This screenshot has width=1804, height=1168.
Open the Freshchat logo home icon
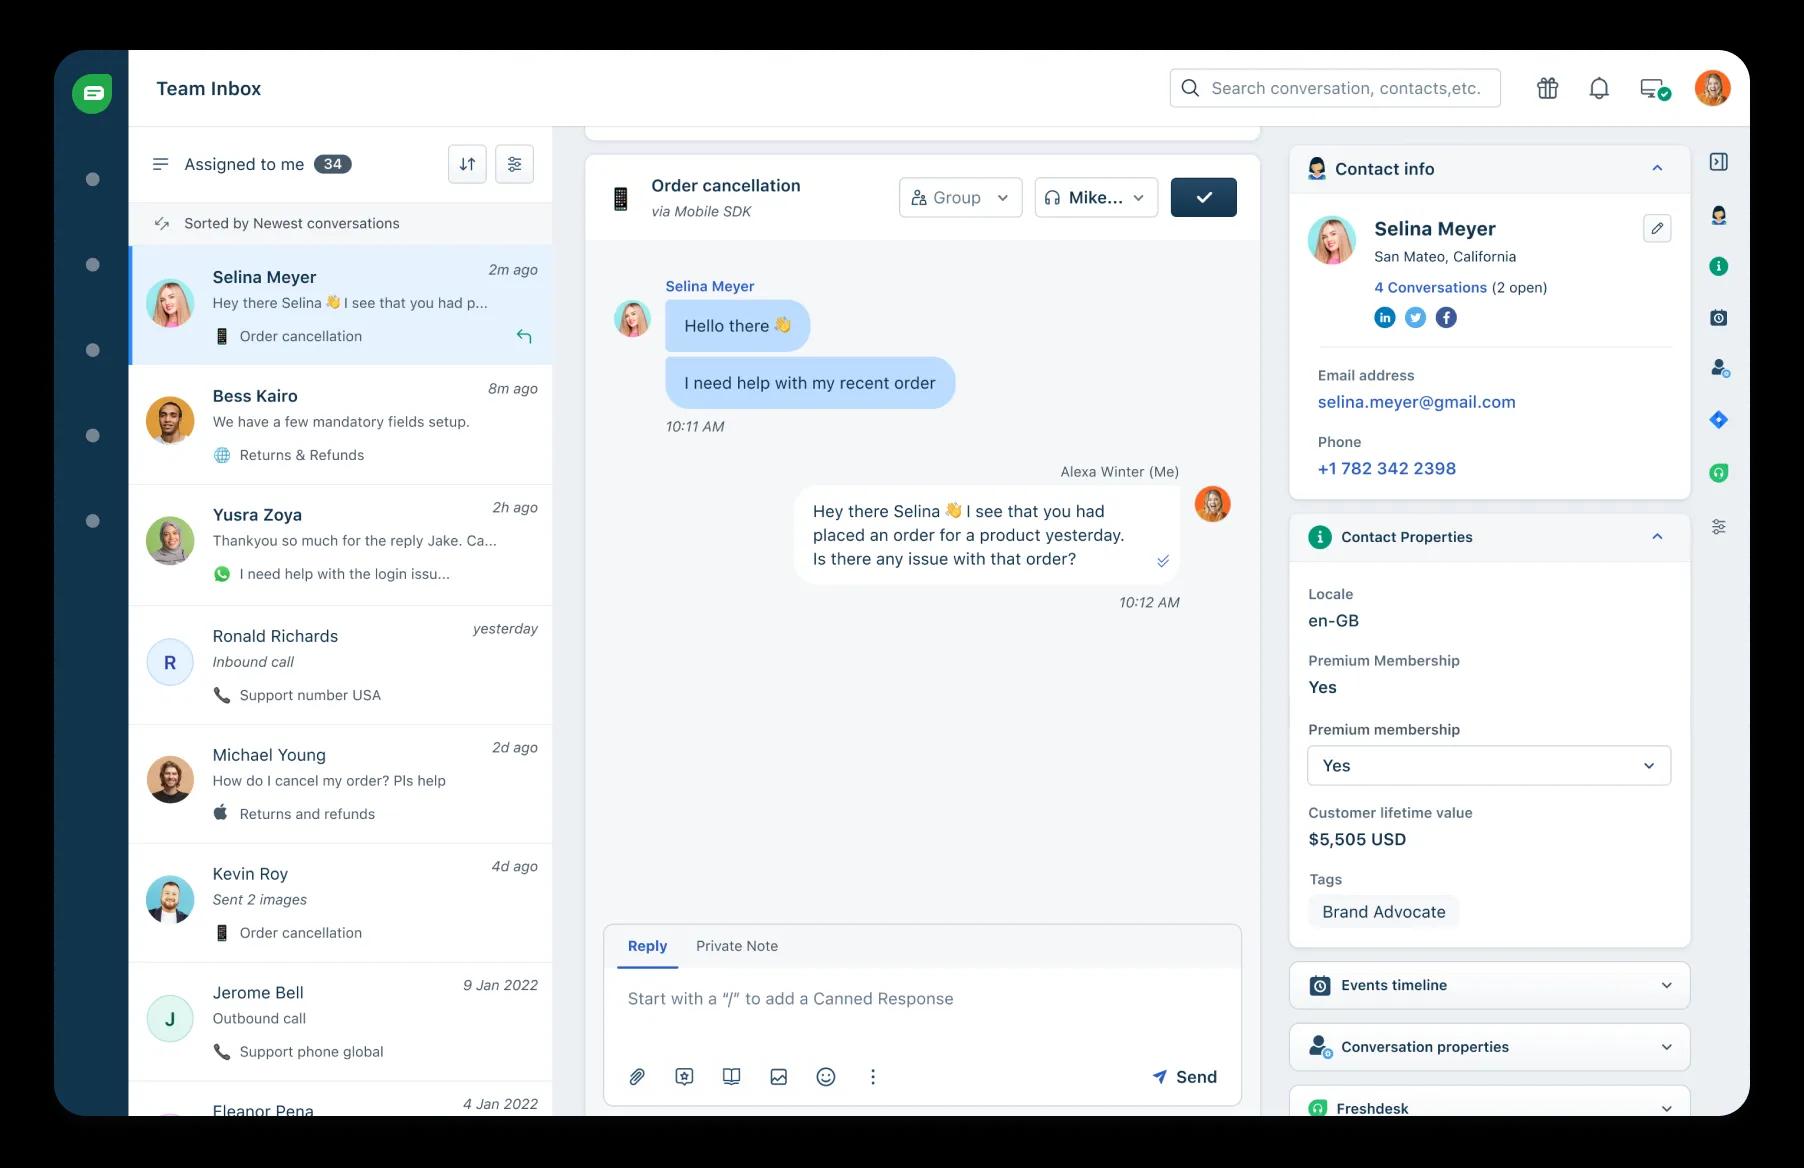tap(92, 93)
